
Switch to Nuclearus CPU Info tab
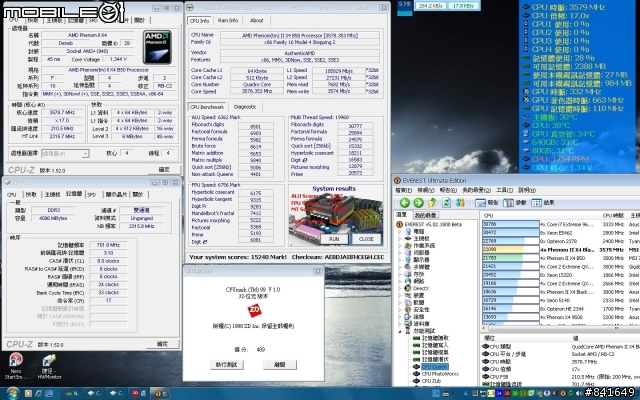coord(200,20)
